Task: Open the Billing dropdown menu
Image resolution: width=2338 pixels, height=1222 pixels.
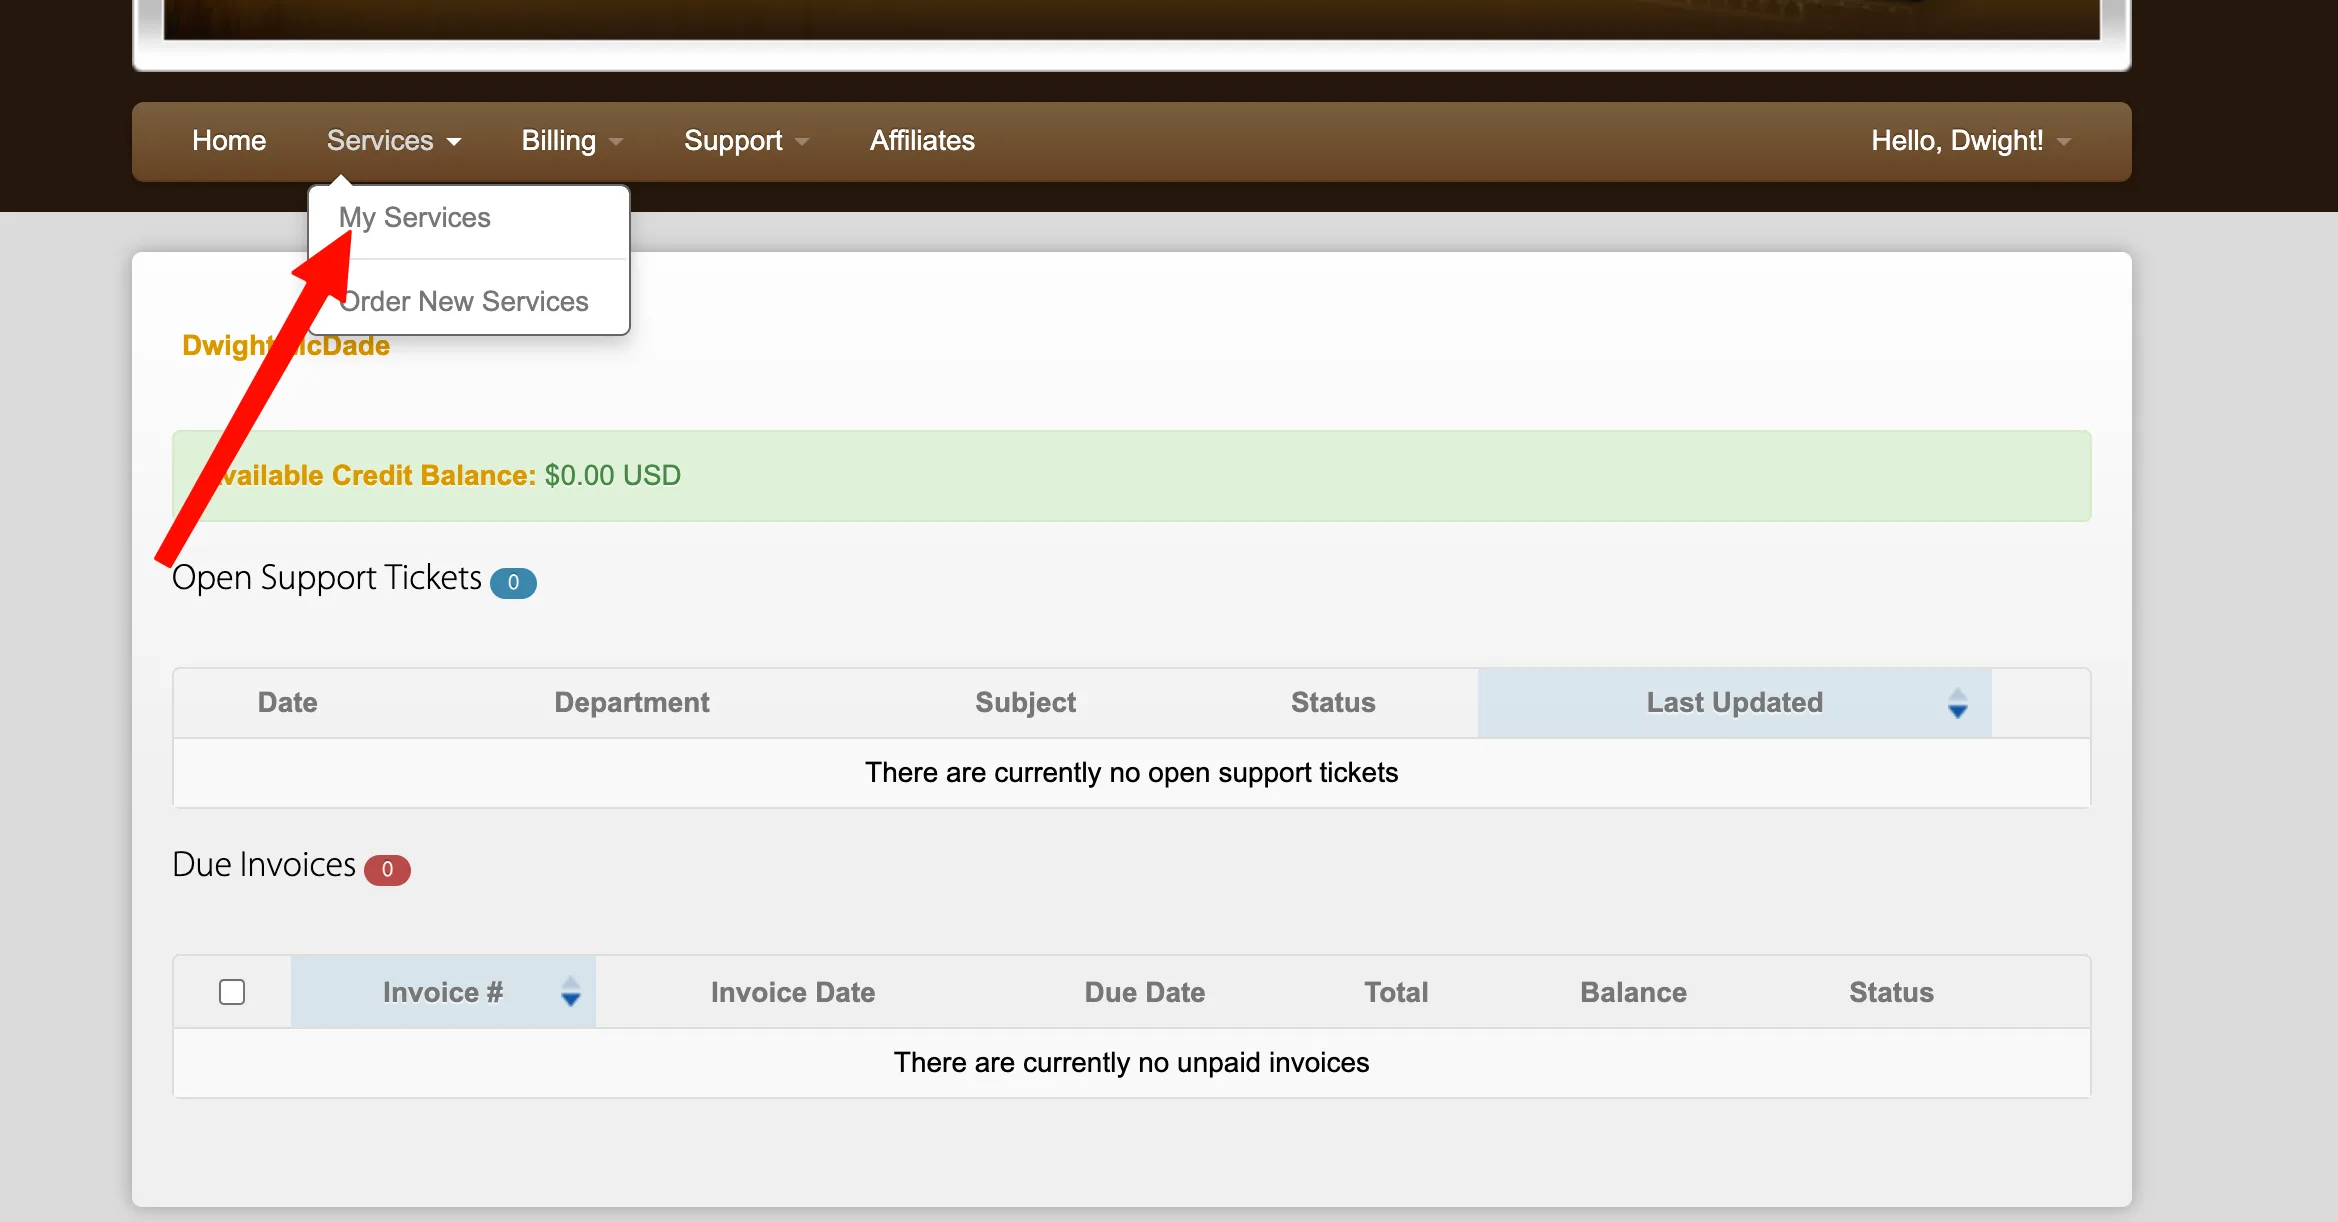Action: (x=572, y=141)
